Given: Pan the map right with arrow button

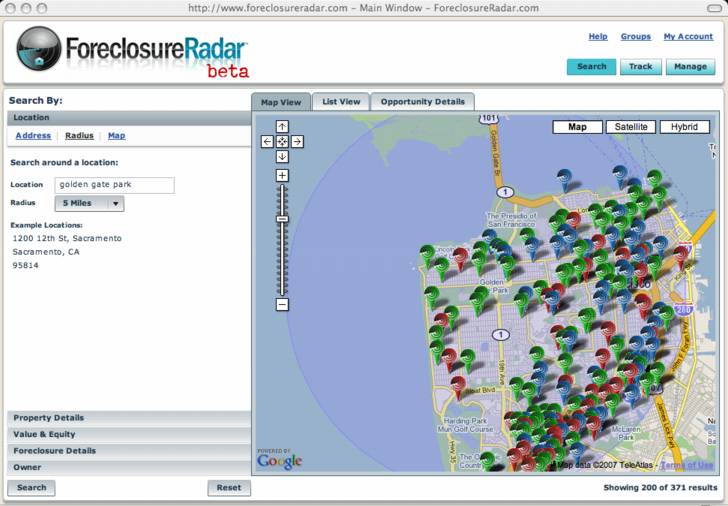Looking at the screenshot, I should (x=297, y=142).
